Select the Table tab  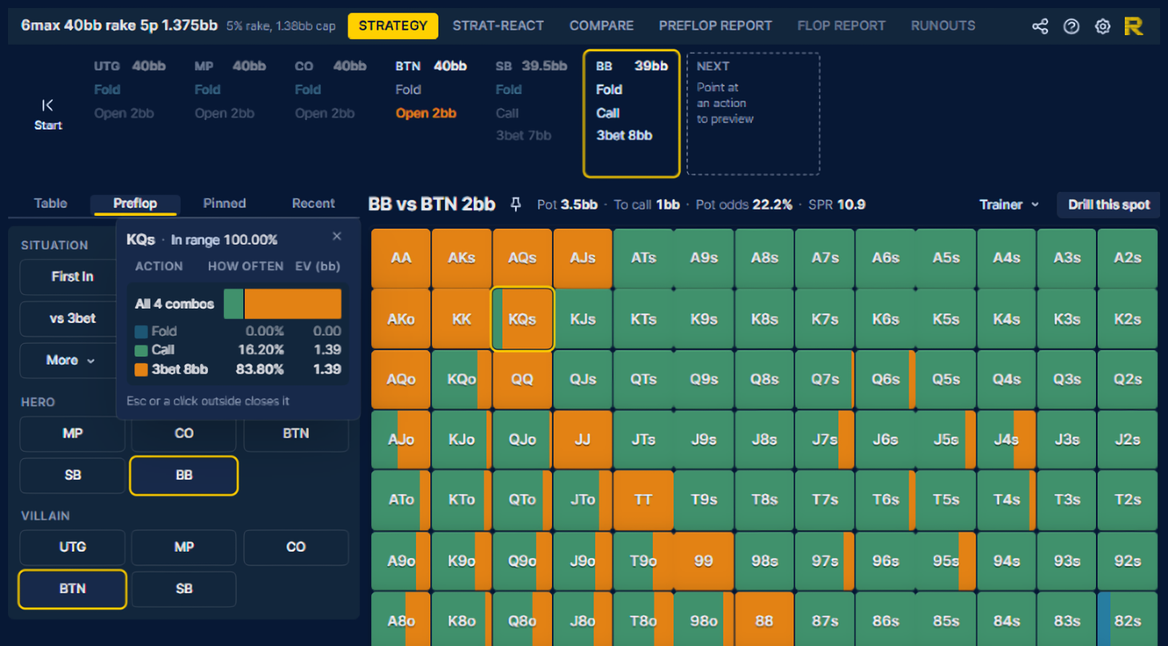click(51, 203)
